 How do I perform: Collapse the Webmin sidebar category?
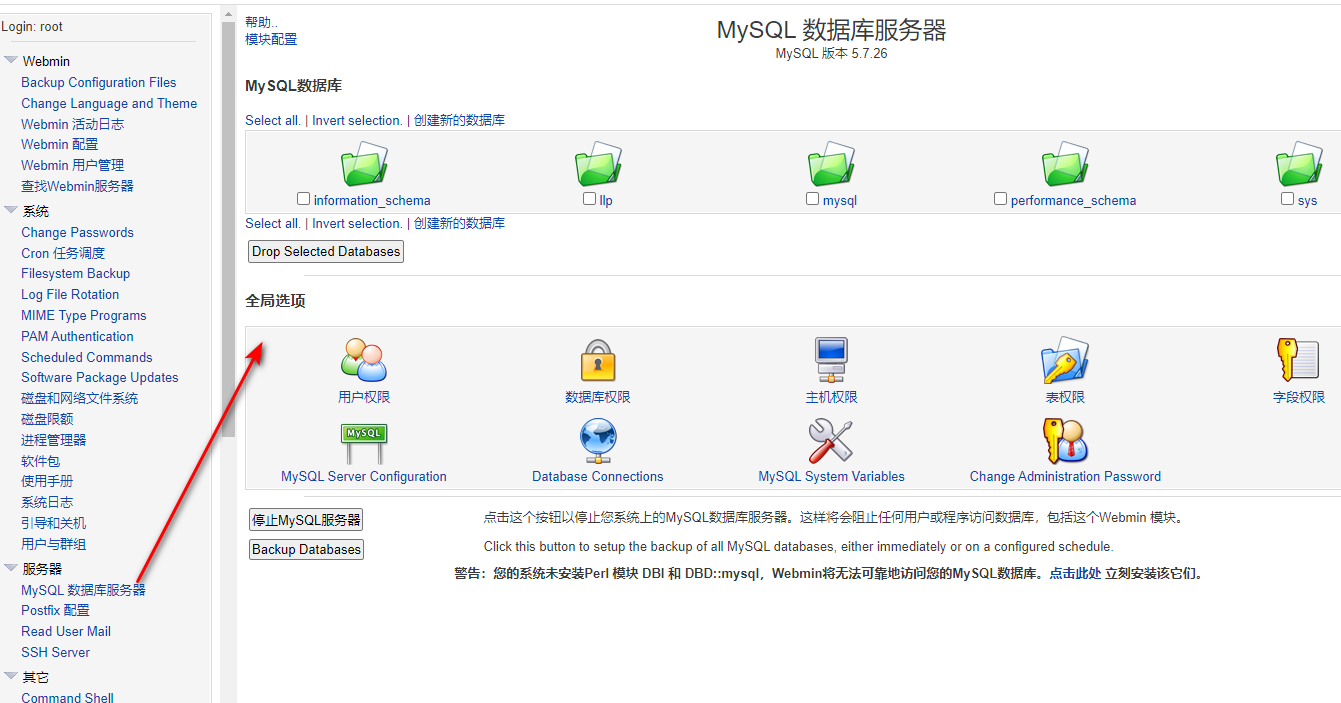11,60
